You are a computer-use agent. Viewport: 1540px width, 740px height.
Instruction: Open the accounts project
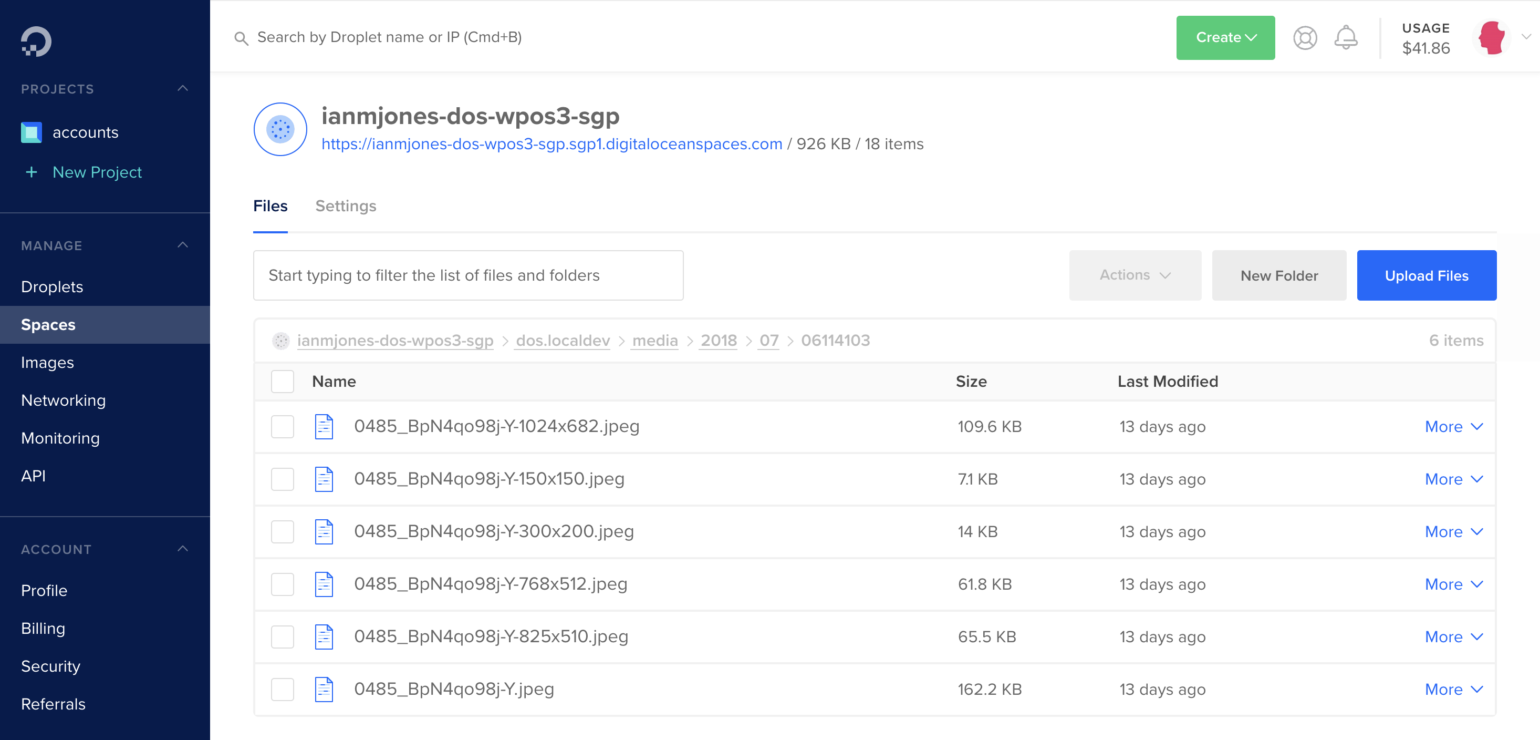pyautogui.click(x=85, y=132)
